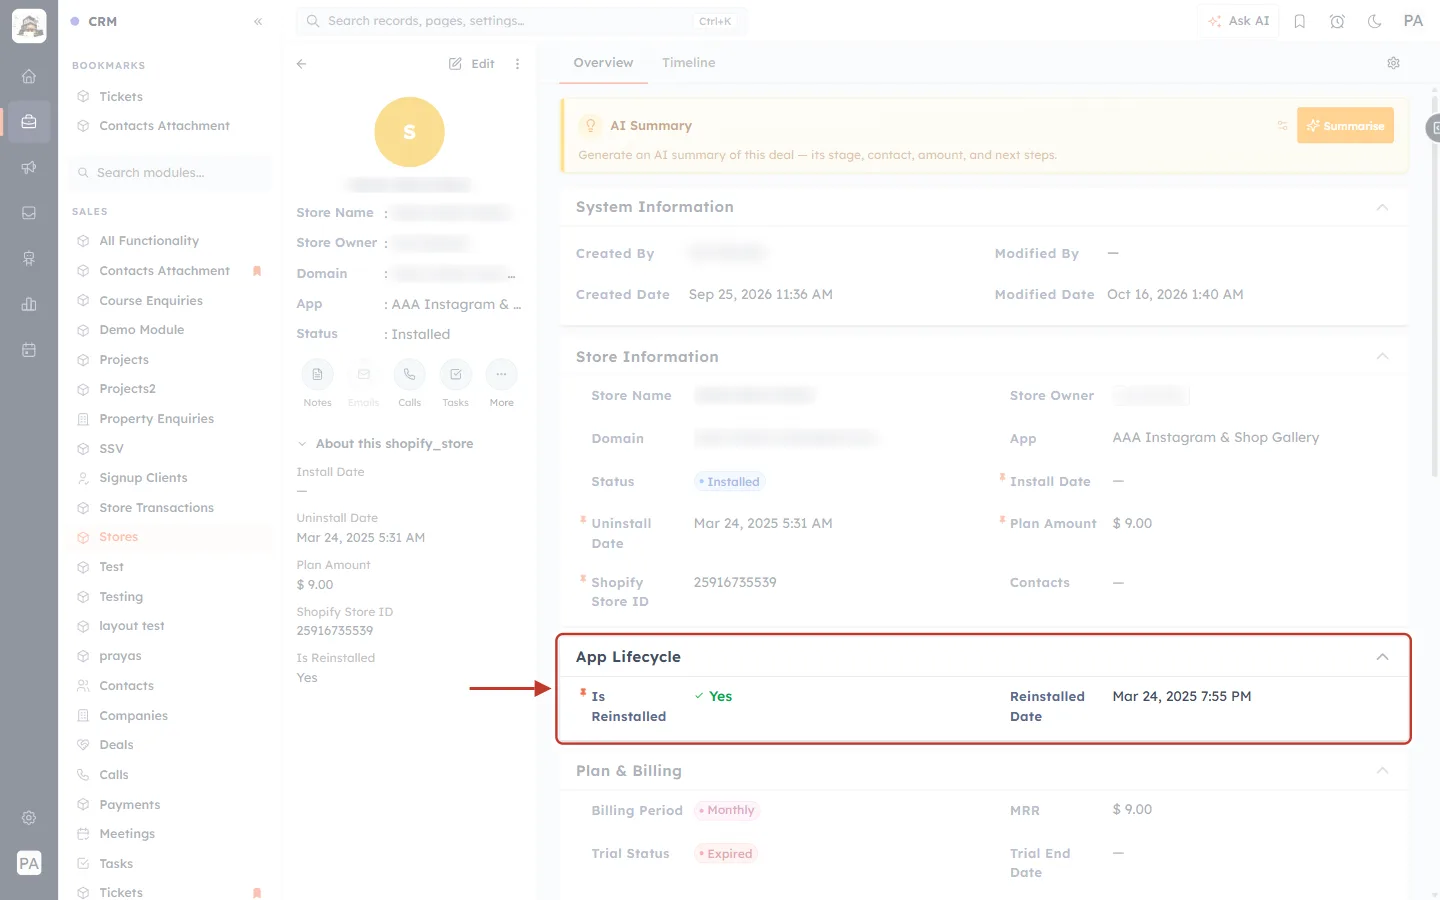Collapse the CRM sidebar with double chevron

[x=258, y=21]
